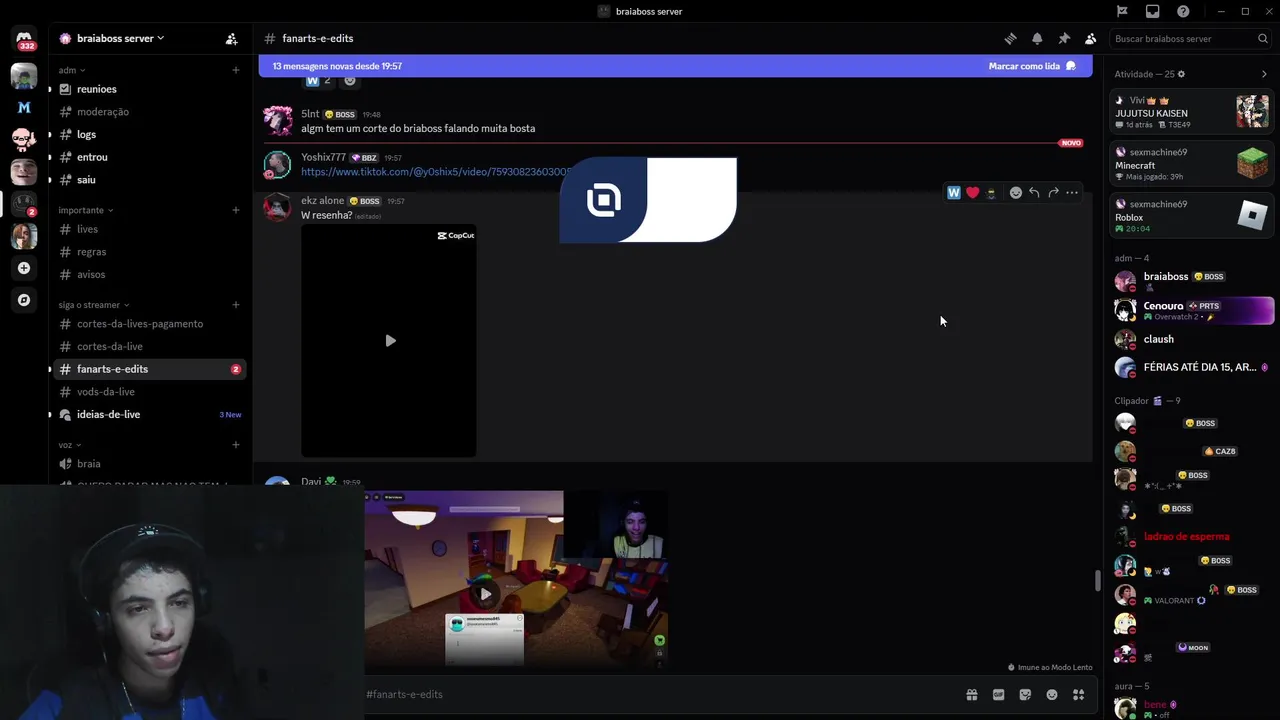Open notification settings bell icon
Image resolution: width=1280 pixels, height=720 pixels.
[1037, 39]
